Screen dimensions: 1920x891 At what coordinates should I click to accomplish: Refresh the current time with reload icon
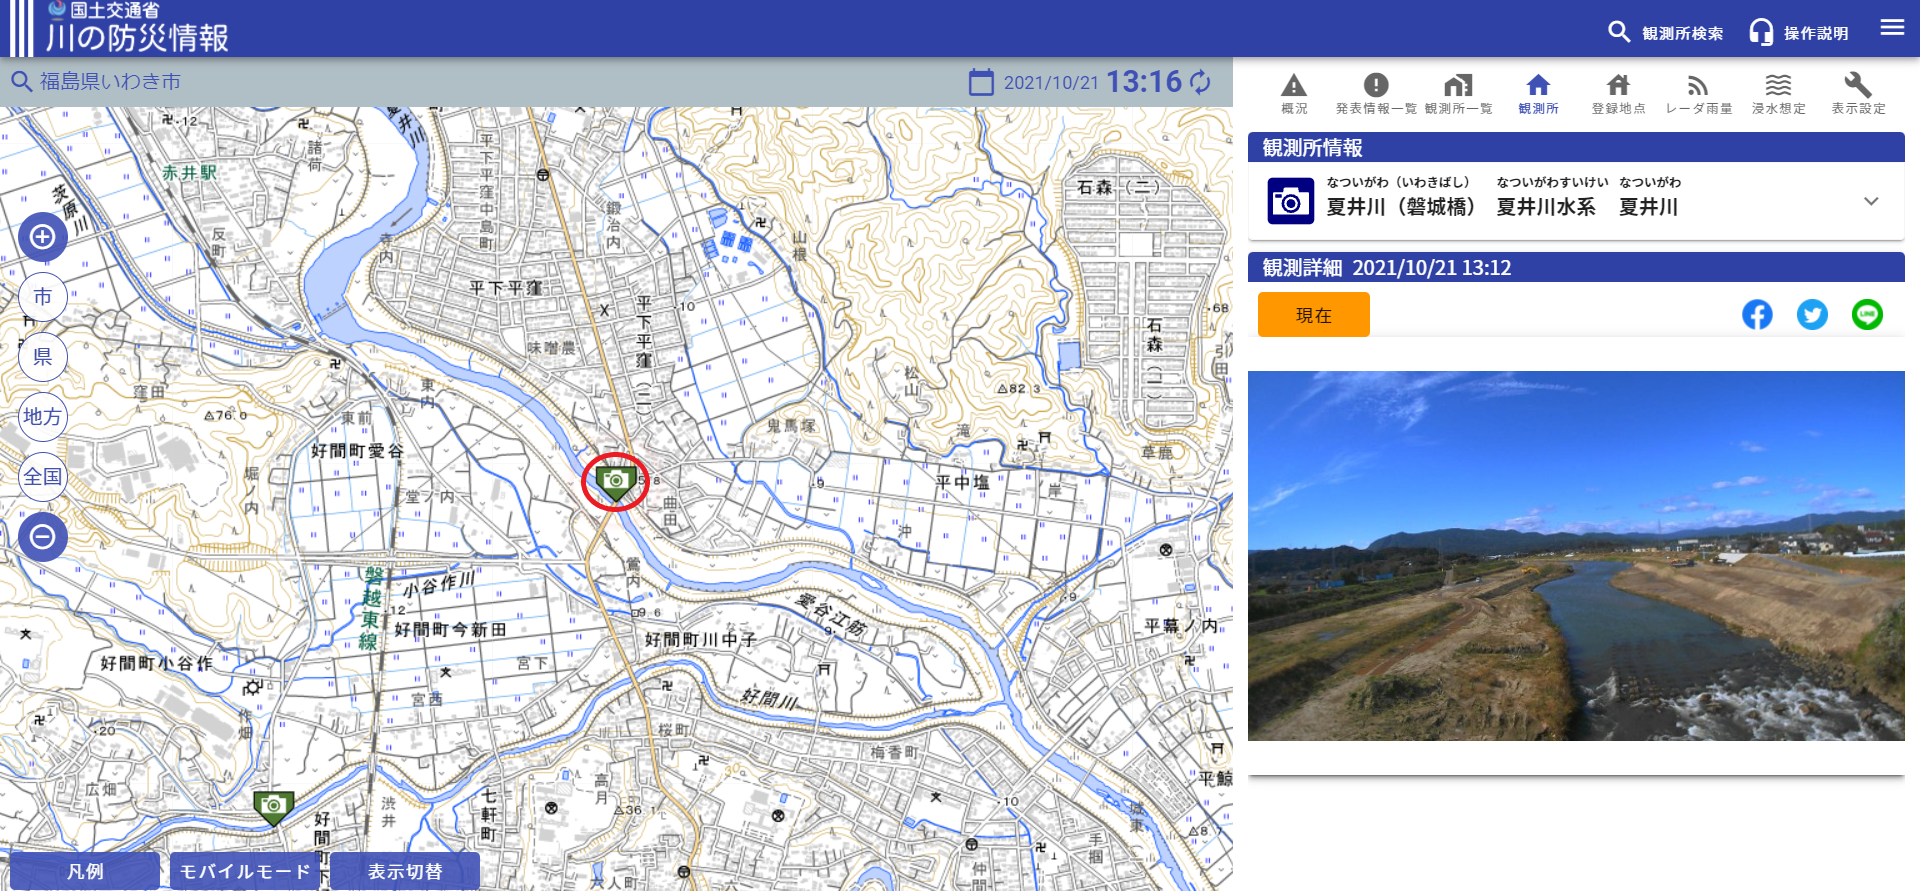click(x=1200, y=82)
